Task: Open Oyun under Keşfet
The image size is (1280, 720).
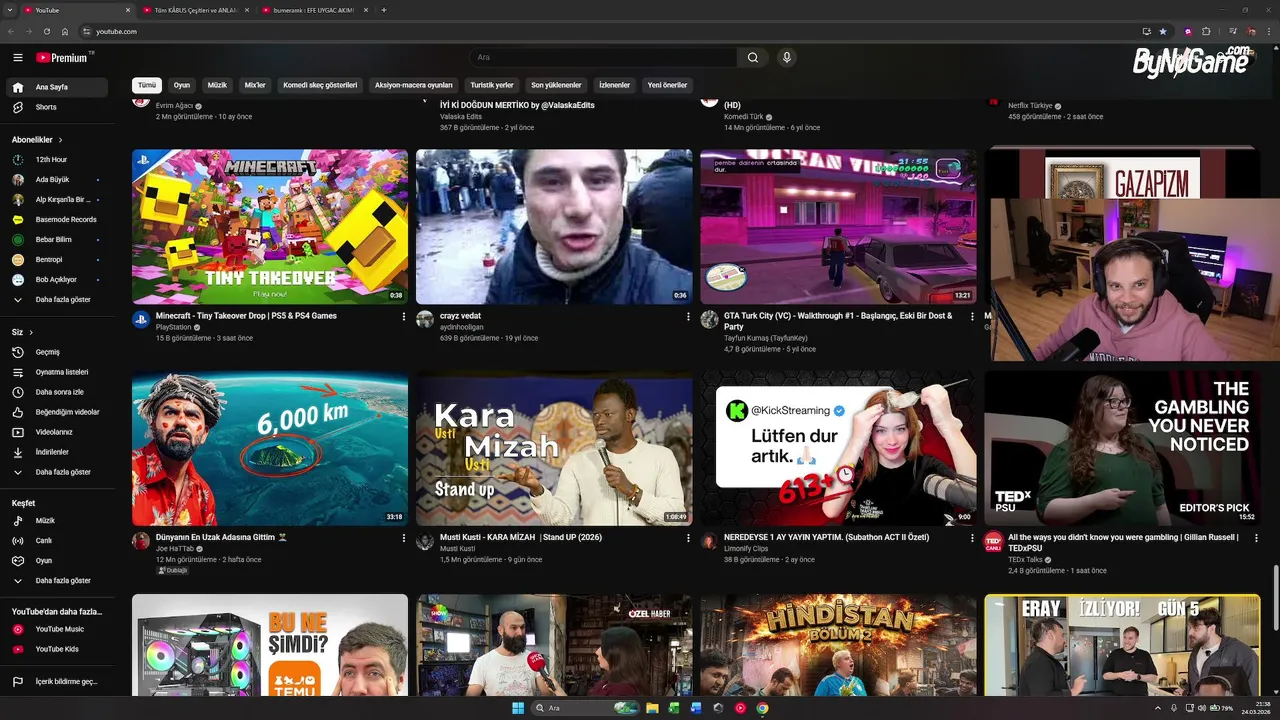Action: click(x=55, y=561)
